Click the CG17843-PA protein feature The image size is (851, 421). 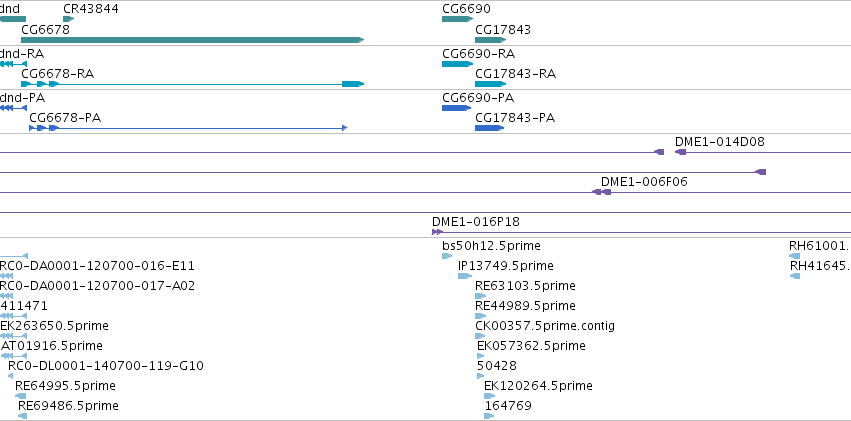[489, 128]
